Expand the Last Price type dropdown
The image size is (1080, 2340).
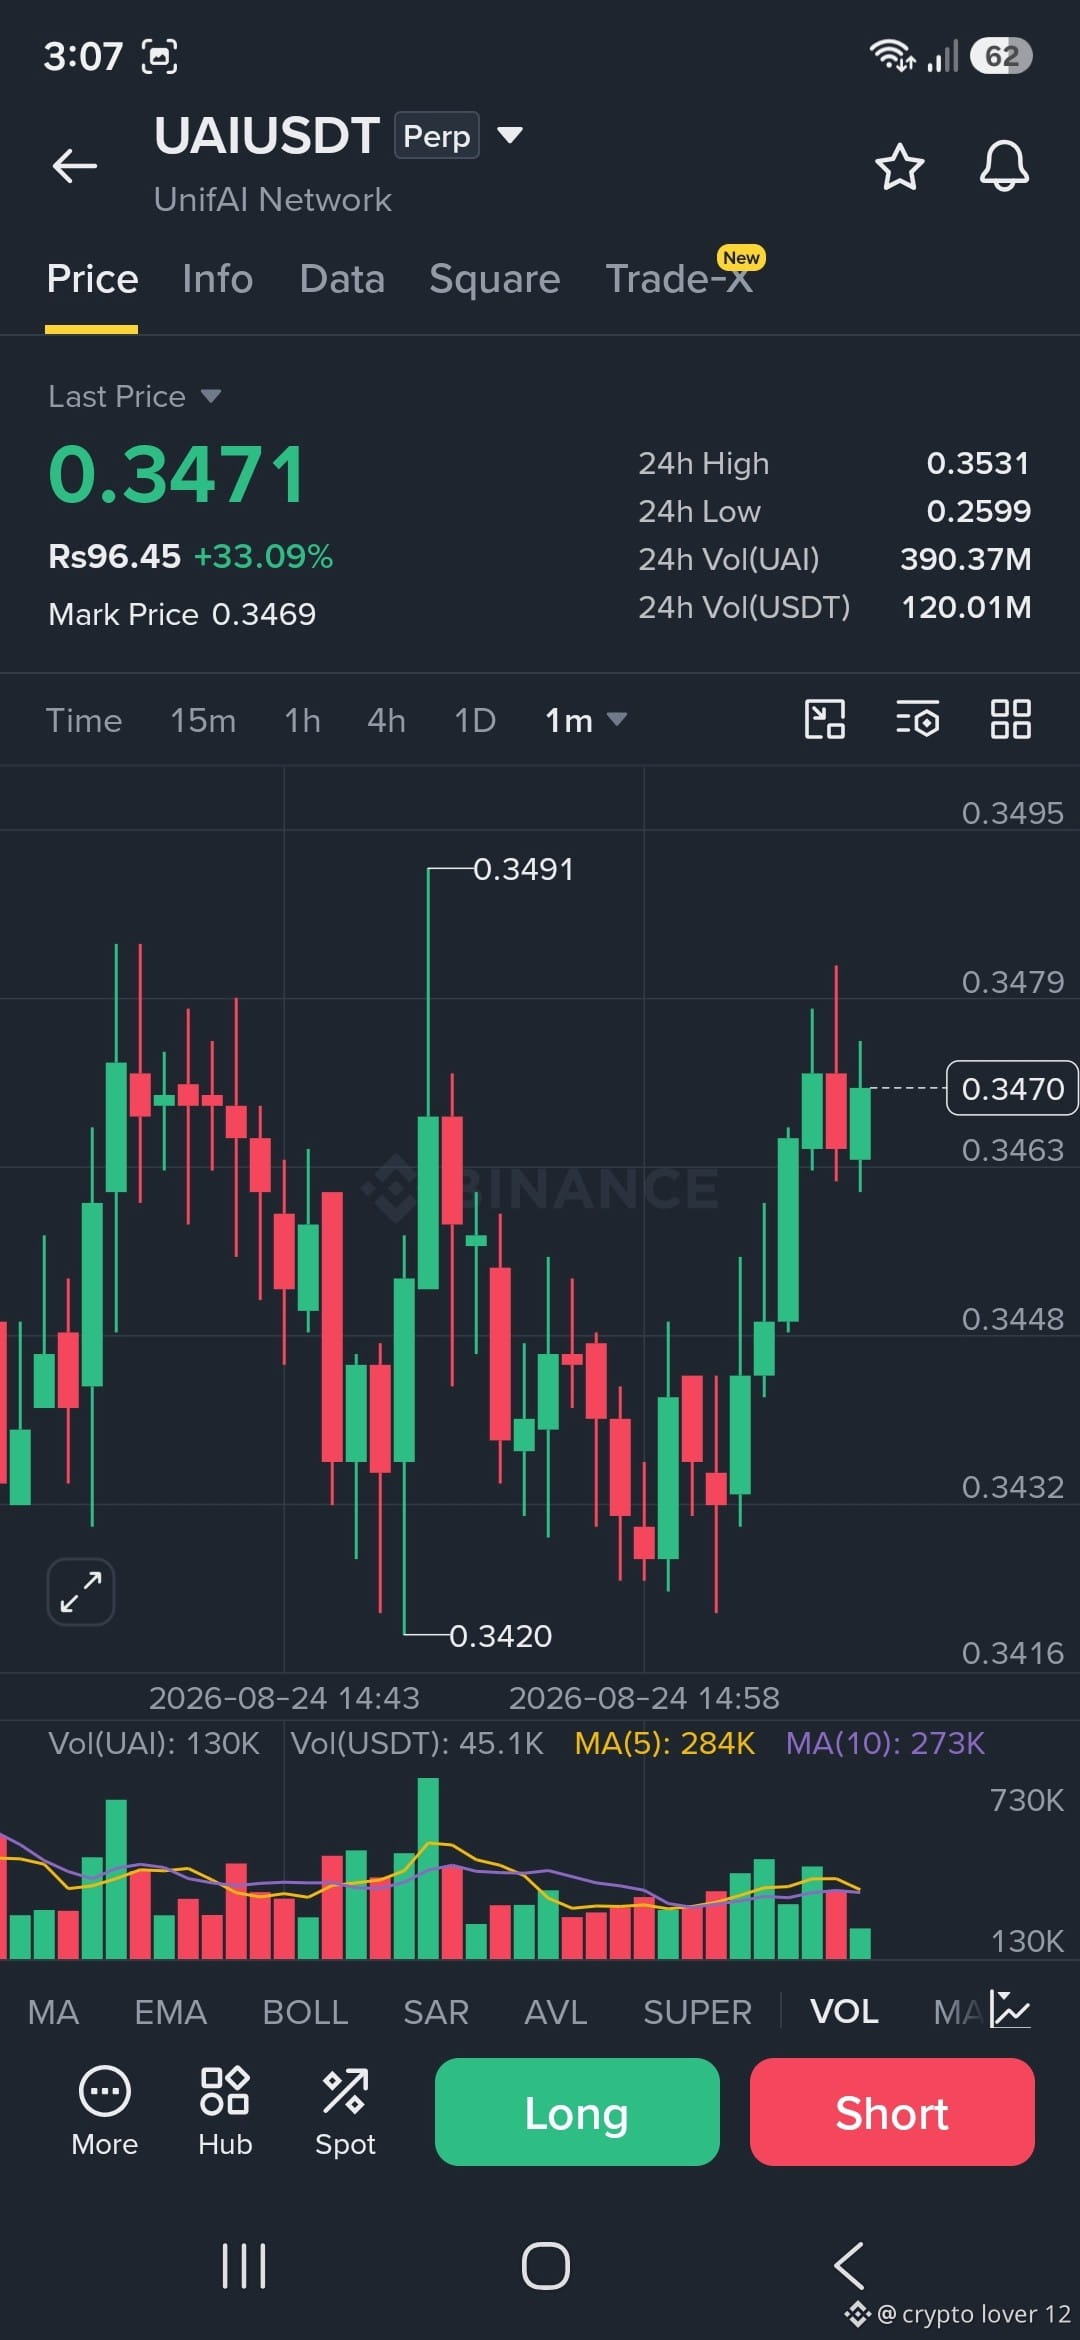[x=210, y=396]
